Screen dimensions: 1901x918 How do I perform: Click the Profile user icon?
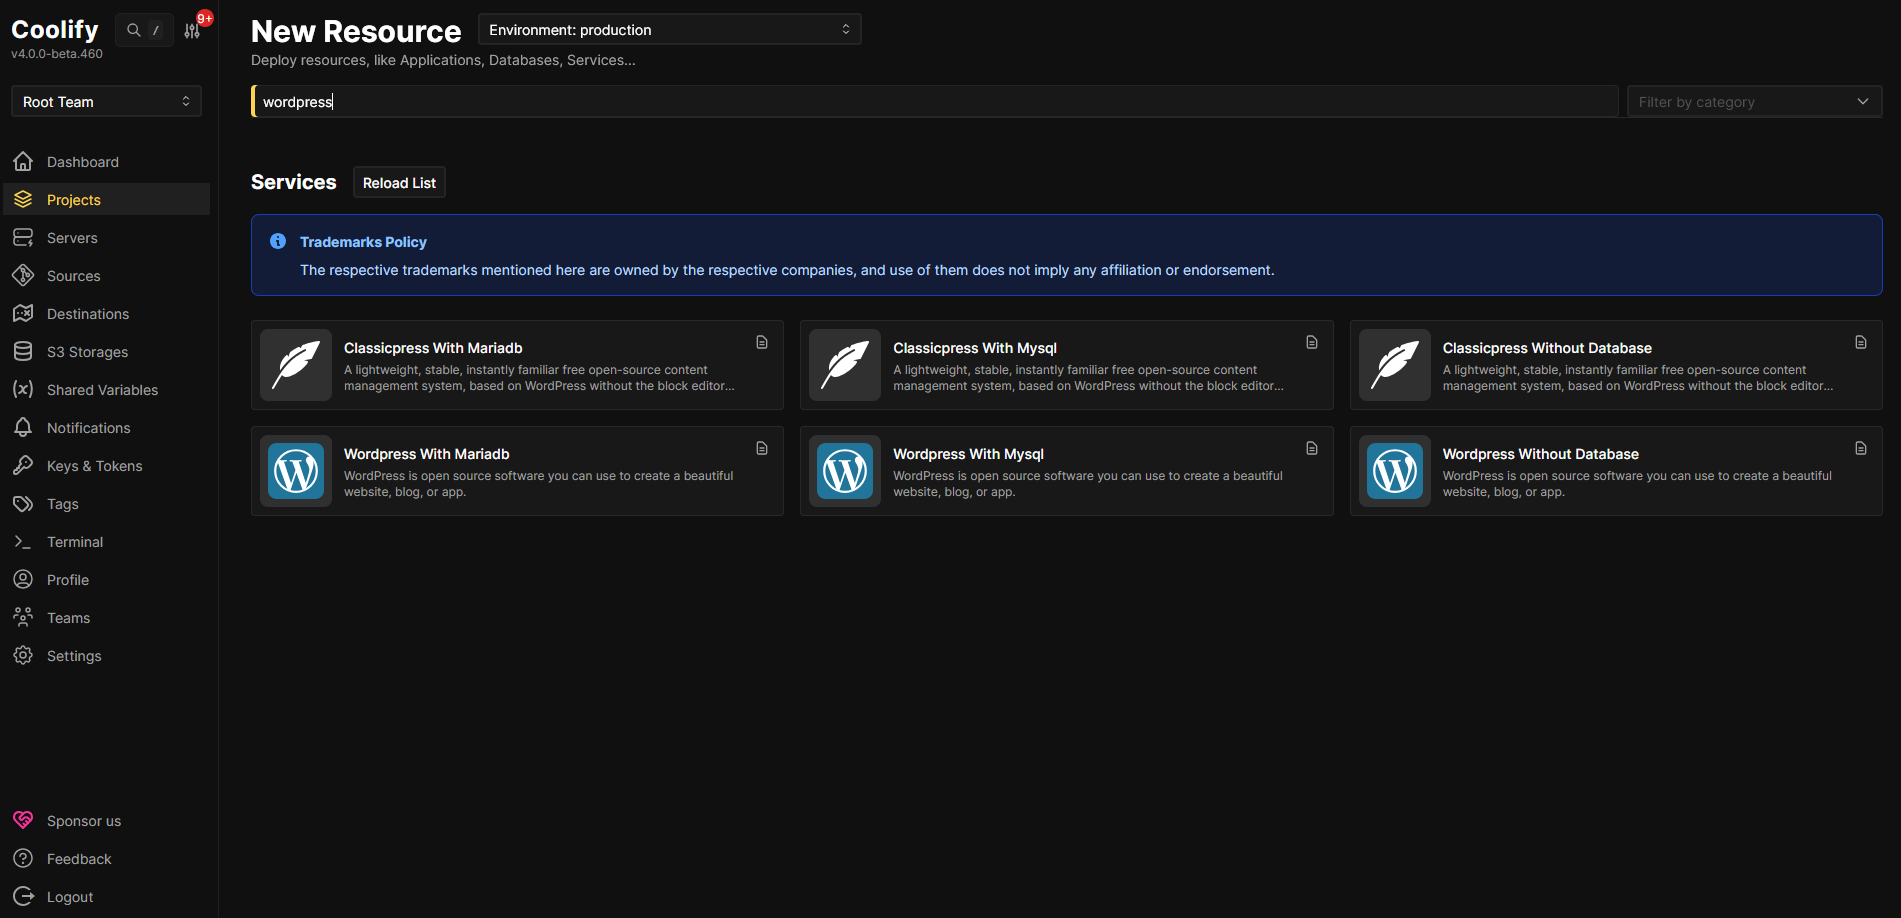pos(23,580)
